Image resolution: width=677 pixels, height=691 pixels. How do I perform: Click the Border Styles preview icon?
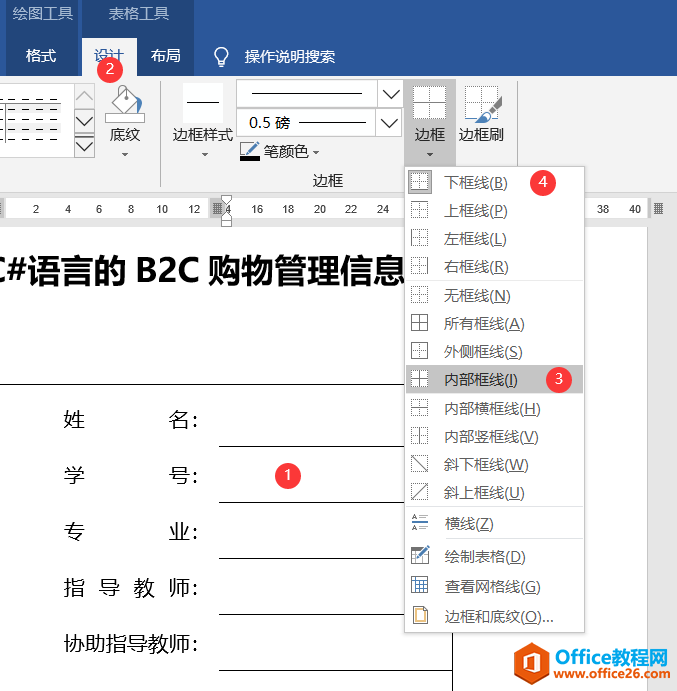point(203,103)
